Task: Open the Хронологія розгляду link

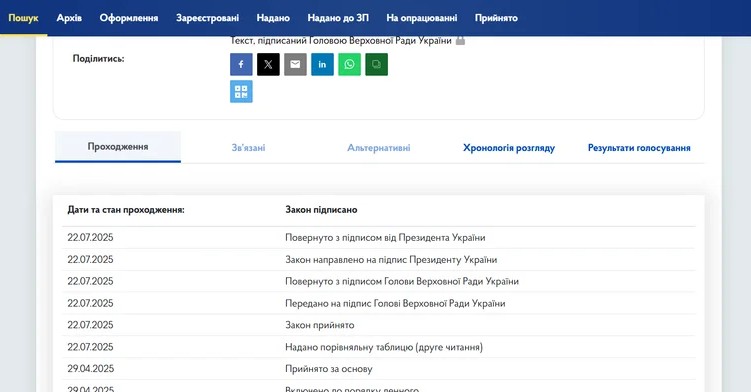Action: click(509, 148)
